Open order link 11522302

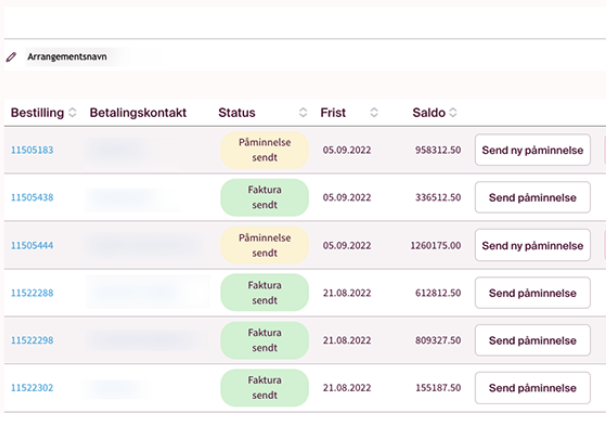[x=32, y=388]
